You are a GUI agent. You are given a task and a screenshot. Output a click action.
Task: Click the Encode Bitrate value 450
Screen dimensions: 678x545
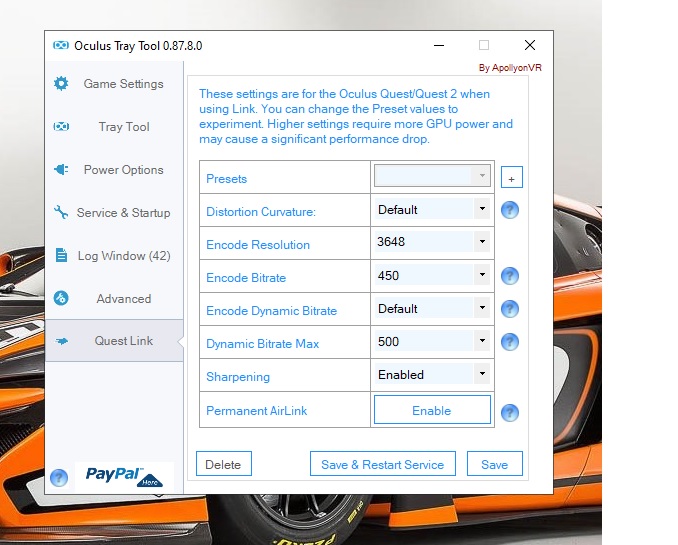pos(388,276)
